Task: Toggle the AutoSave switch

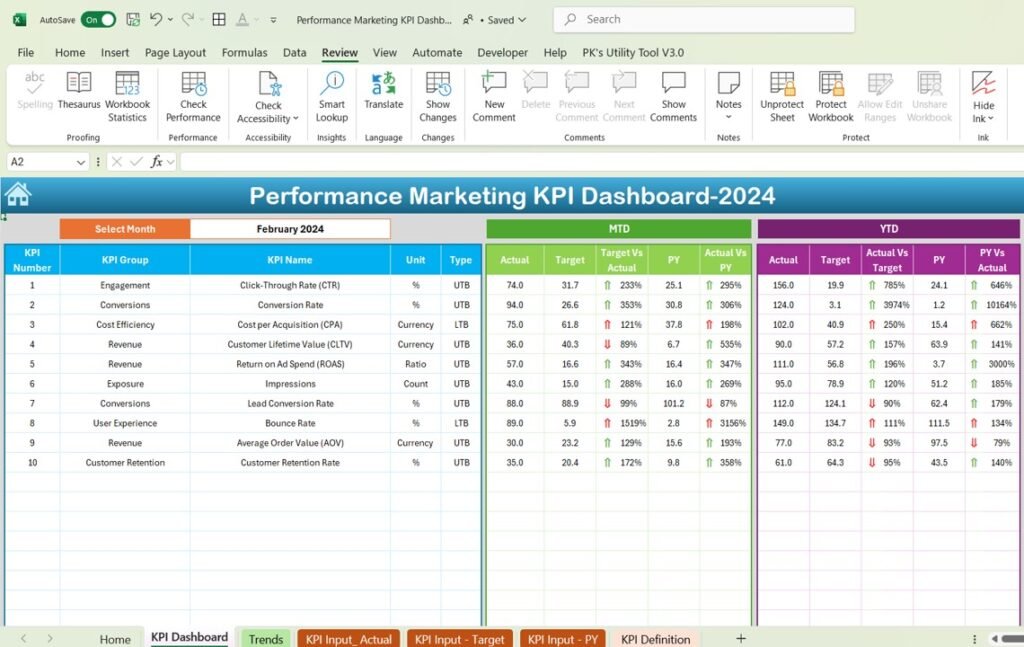Action: point(98,20)
